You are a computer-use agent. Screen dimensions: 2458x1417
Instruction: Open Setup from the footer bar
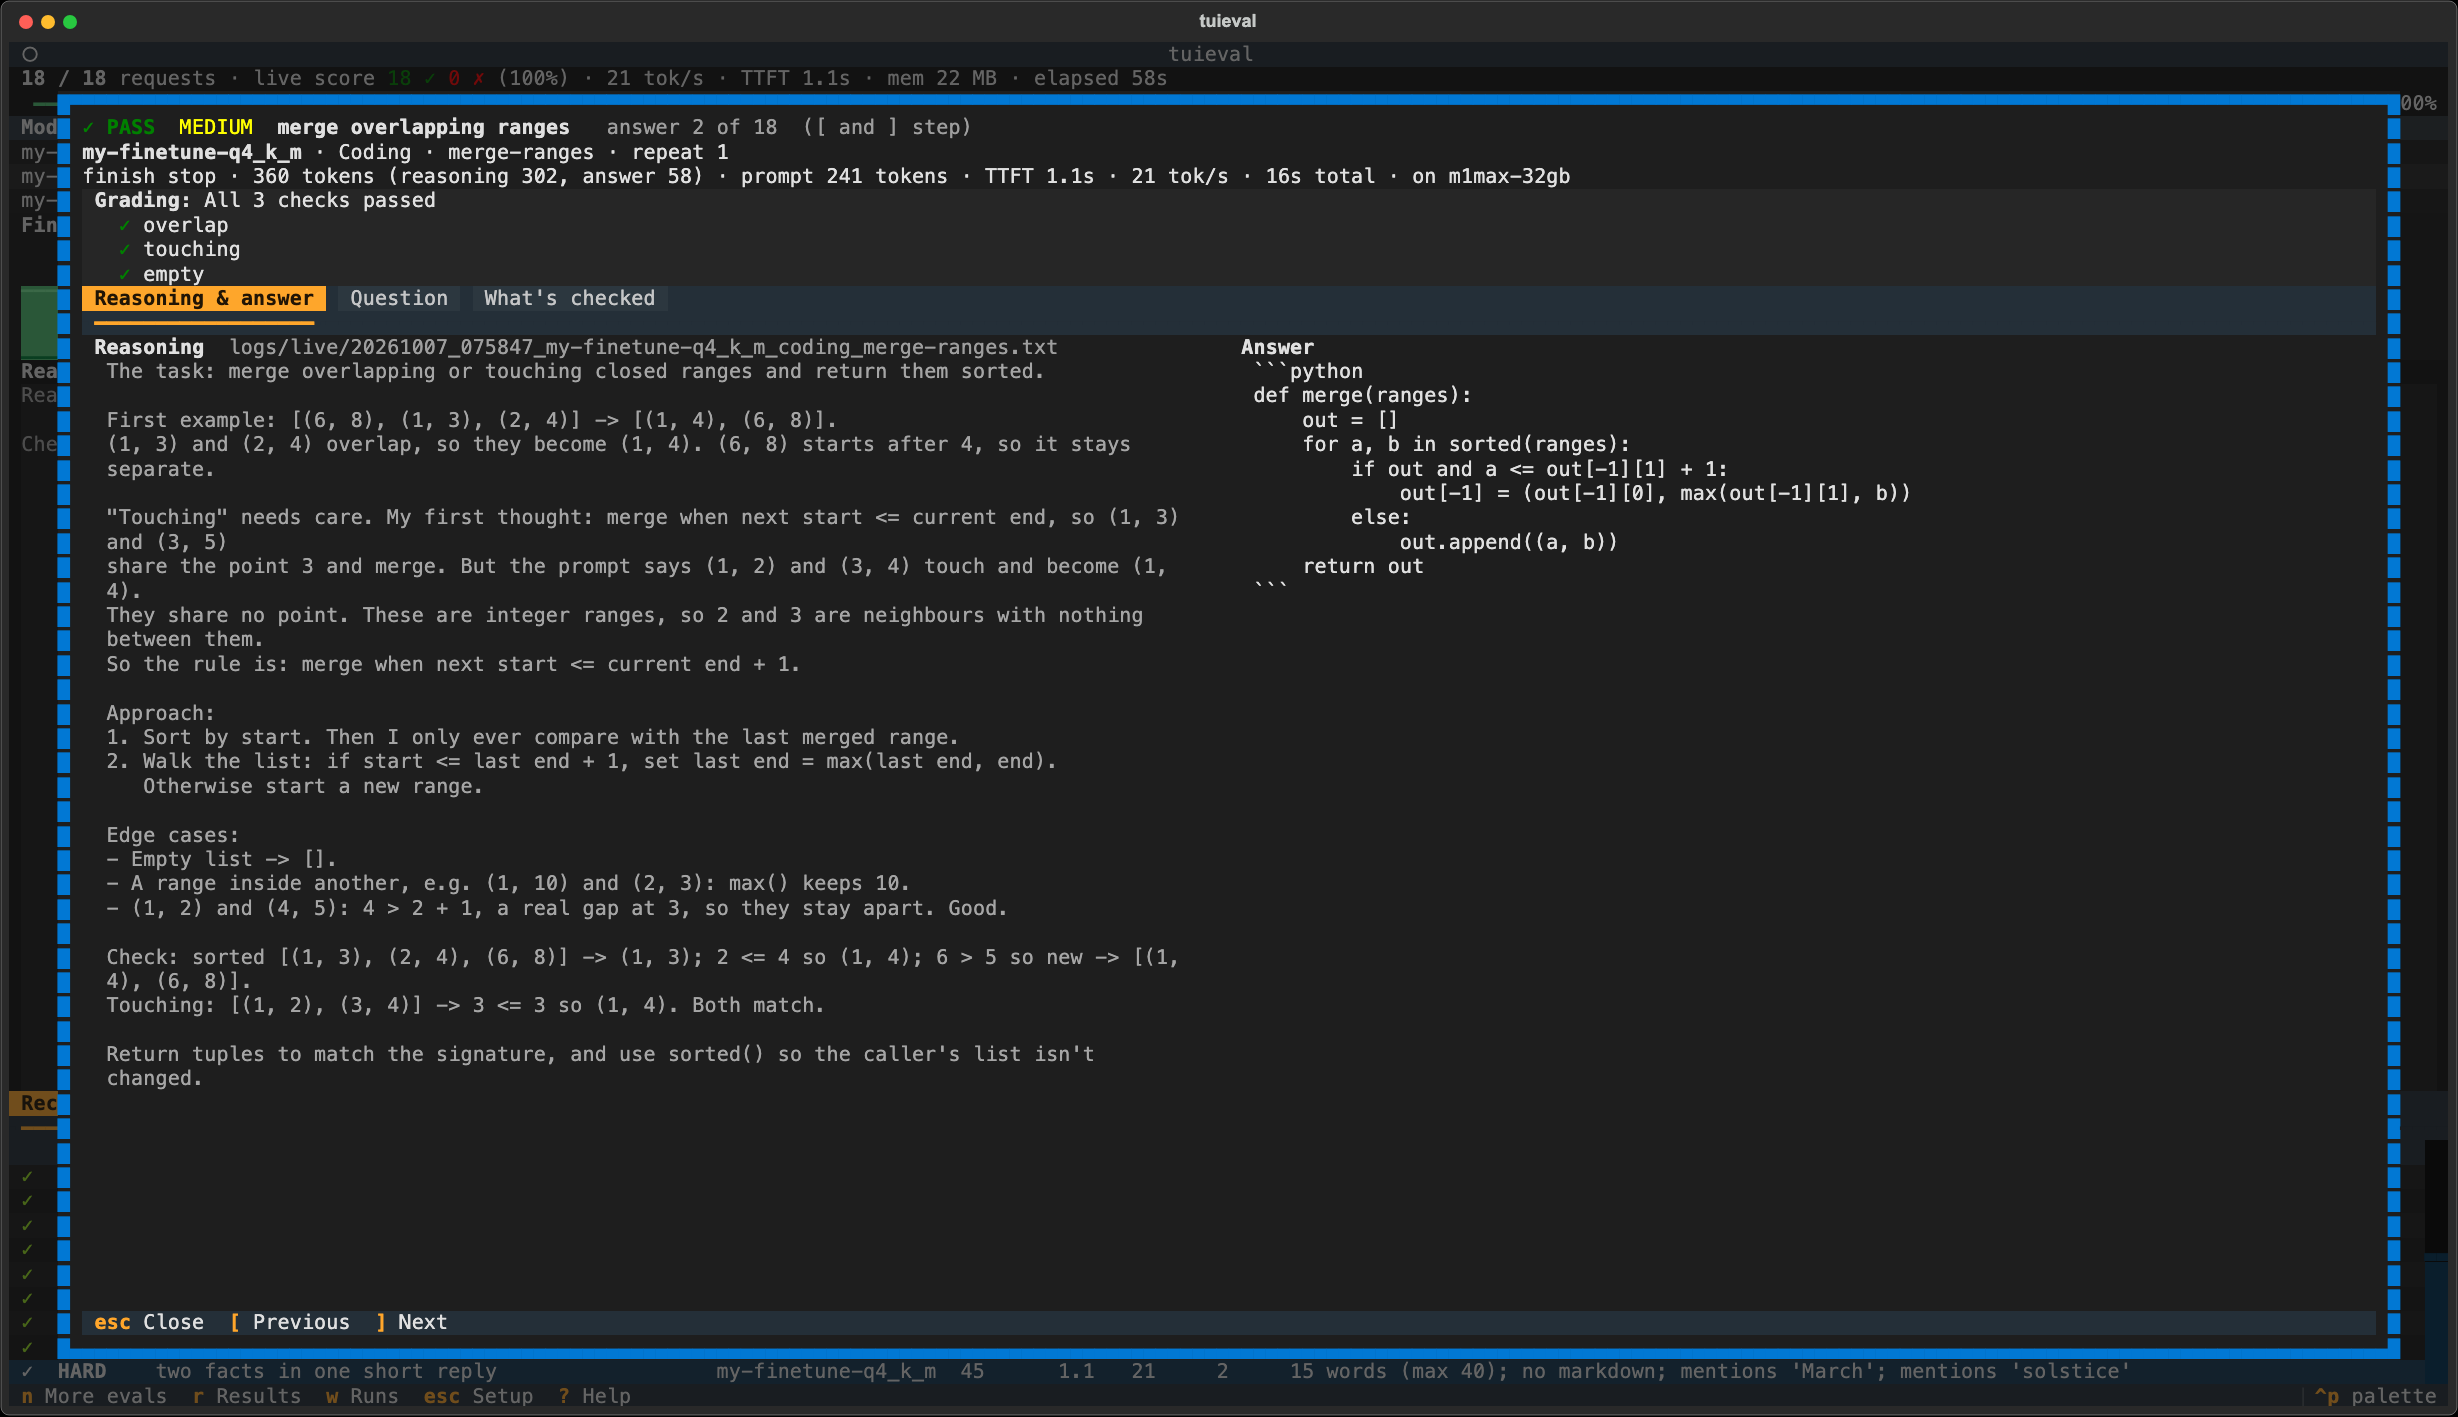pyautogui.click(x=478, y=1396)
